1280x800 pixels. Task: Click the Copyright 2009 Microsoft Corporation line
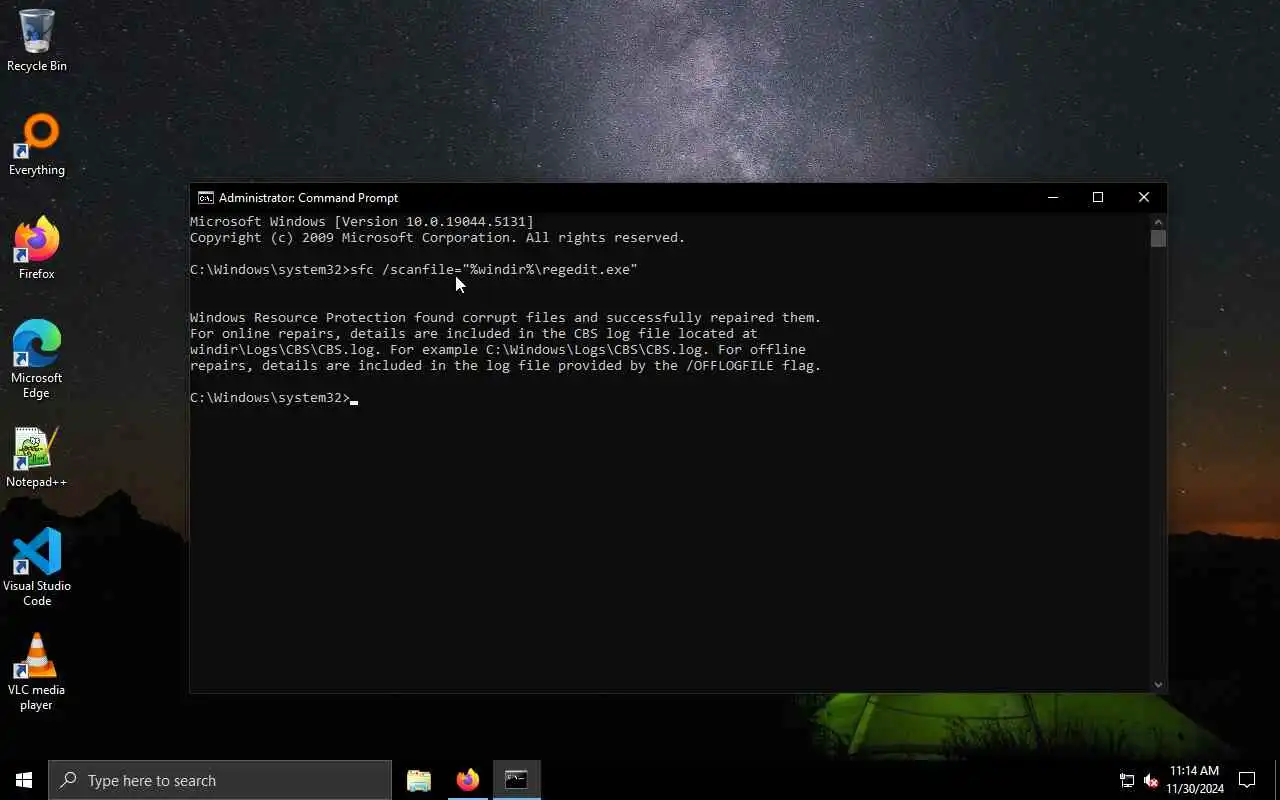[x=437, y=237]
